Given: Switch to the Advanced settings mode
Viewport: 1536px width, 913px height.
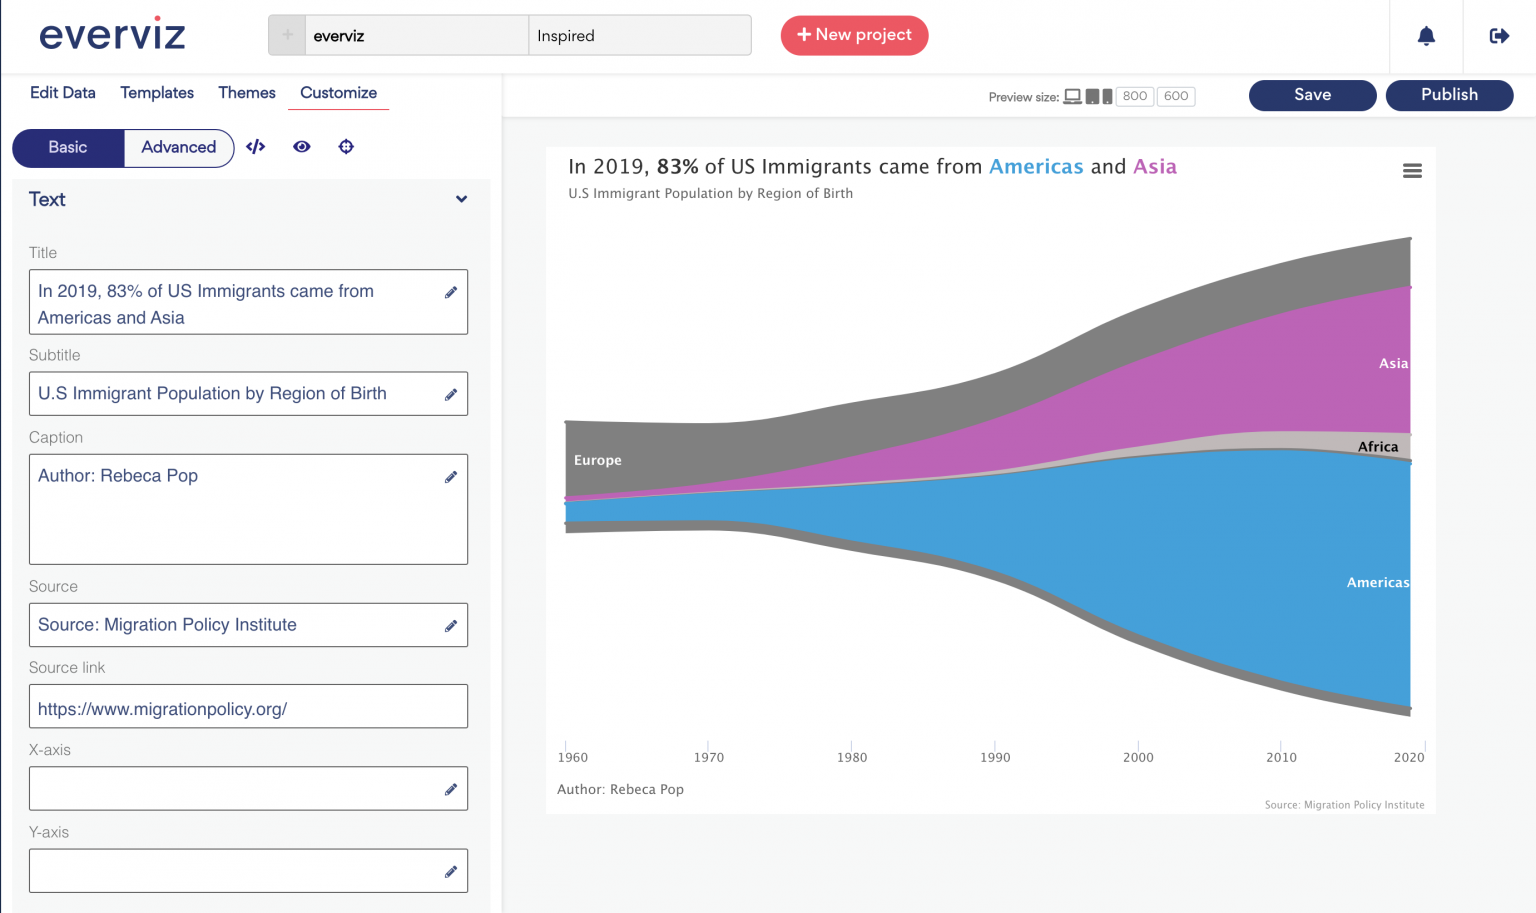Looking at the screenshot, I should 178,147.
